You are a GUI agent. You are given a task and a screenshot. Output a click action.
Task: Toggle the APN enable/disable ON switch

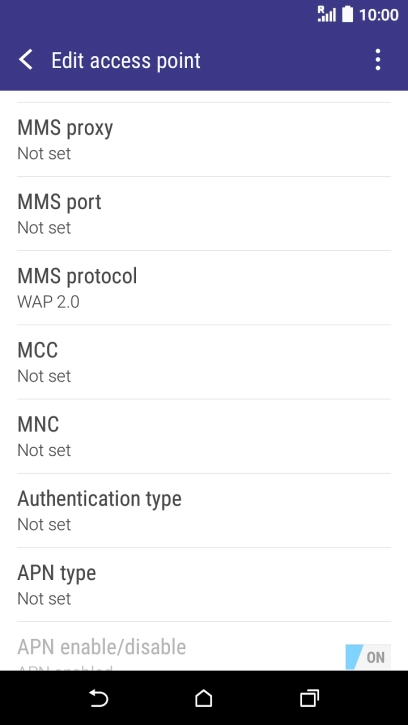(368, 657)
